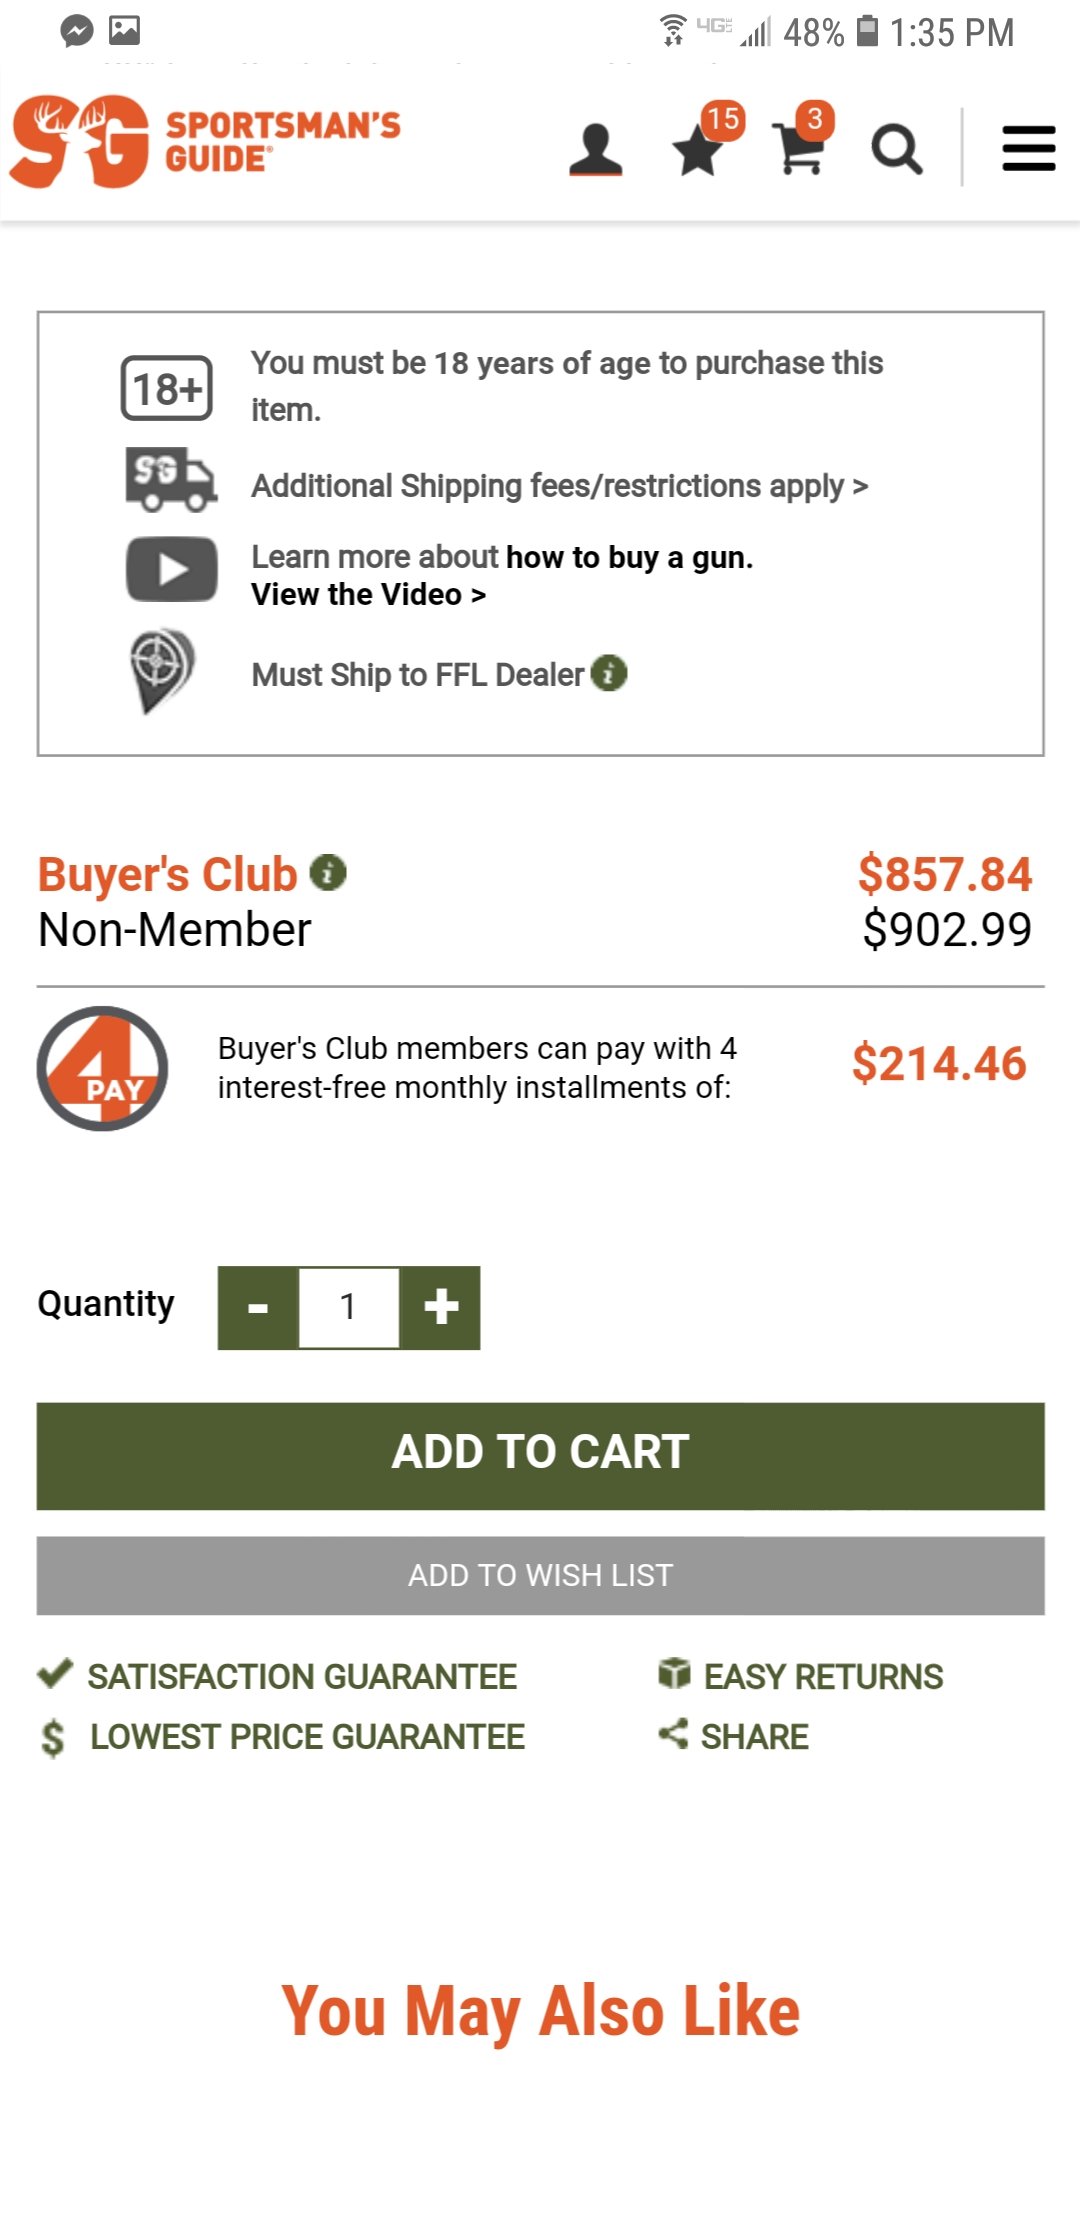The height and width of the screenshot is (2220, 1080).
Task: Open the Lowest Price Guarantee link
Action: click(x=306, y=1737)
